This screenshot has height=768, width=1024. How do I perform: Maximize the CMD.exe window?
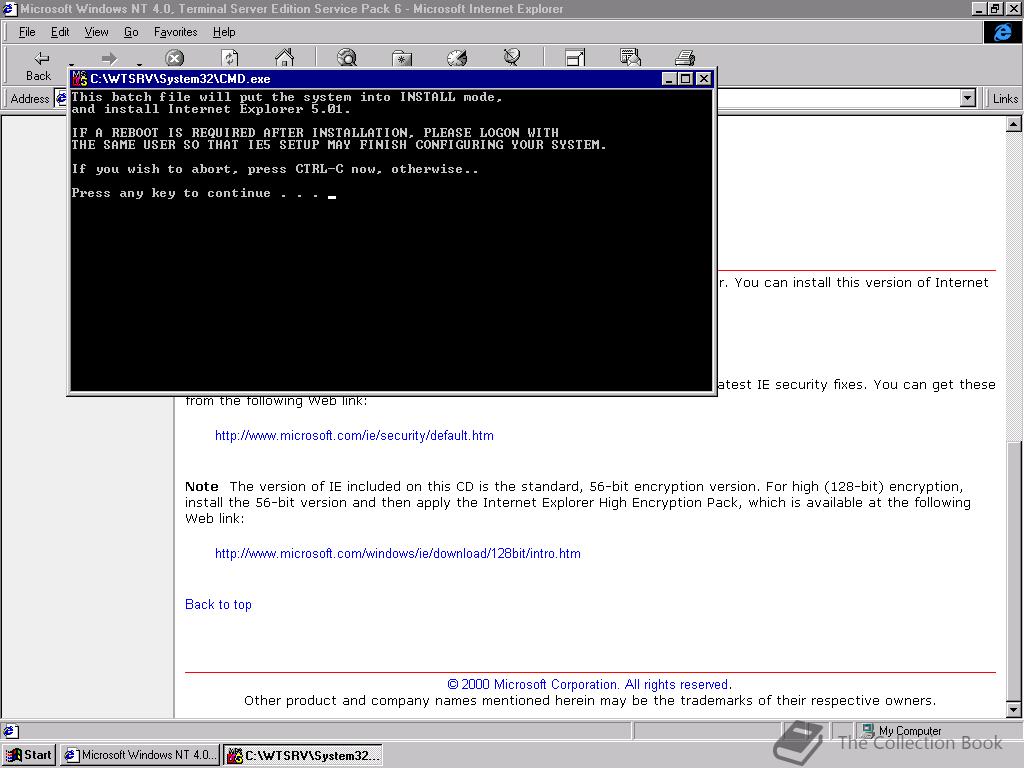tap(685, 78)
